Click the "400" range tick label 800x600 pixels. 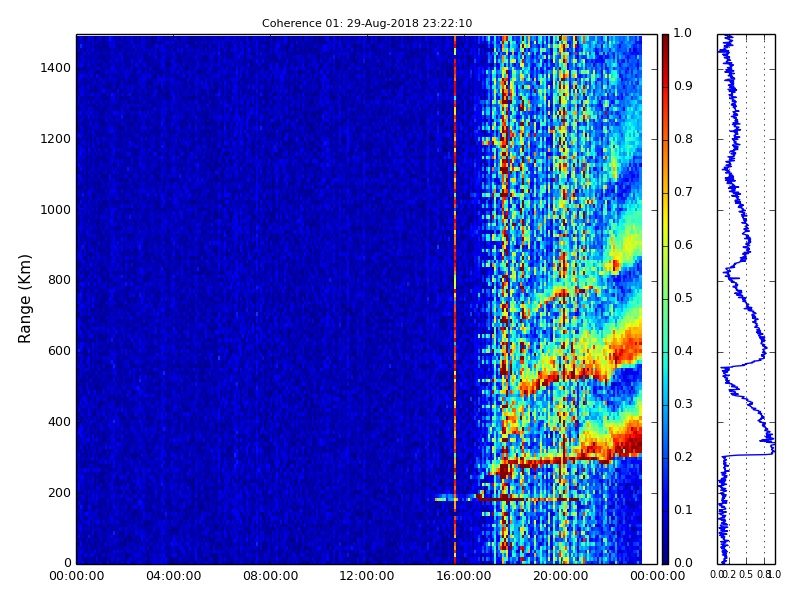(59, 422)
